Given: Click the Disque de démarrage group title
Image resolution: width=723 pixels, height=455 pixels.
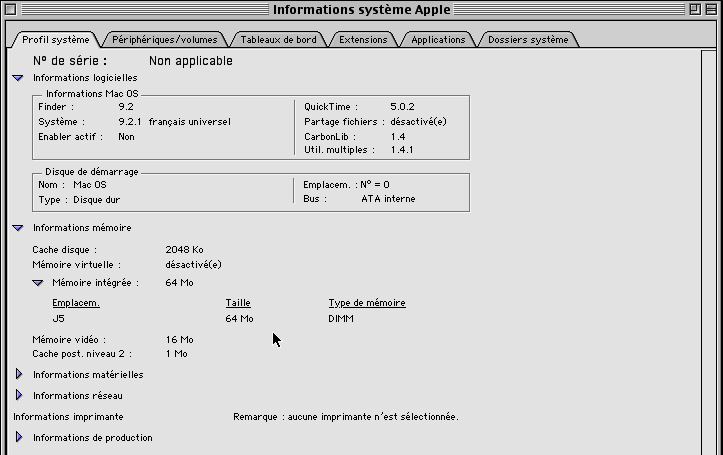Looking at the screenshot, I should (92, 171).
